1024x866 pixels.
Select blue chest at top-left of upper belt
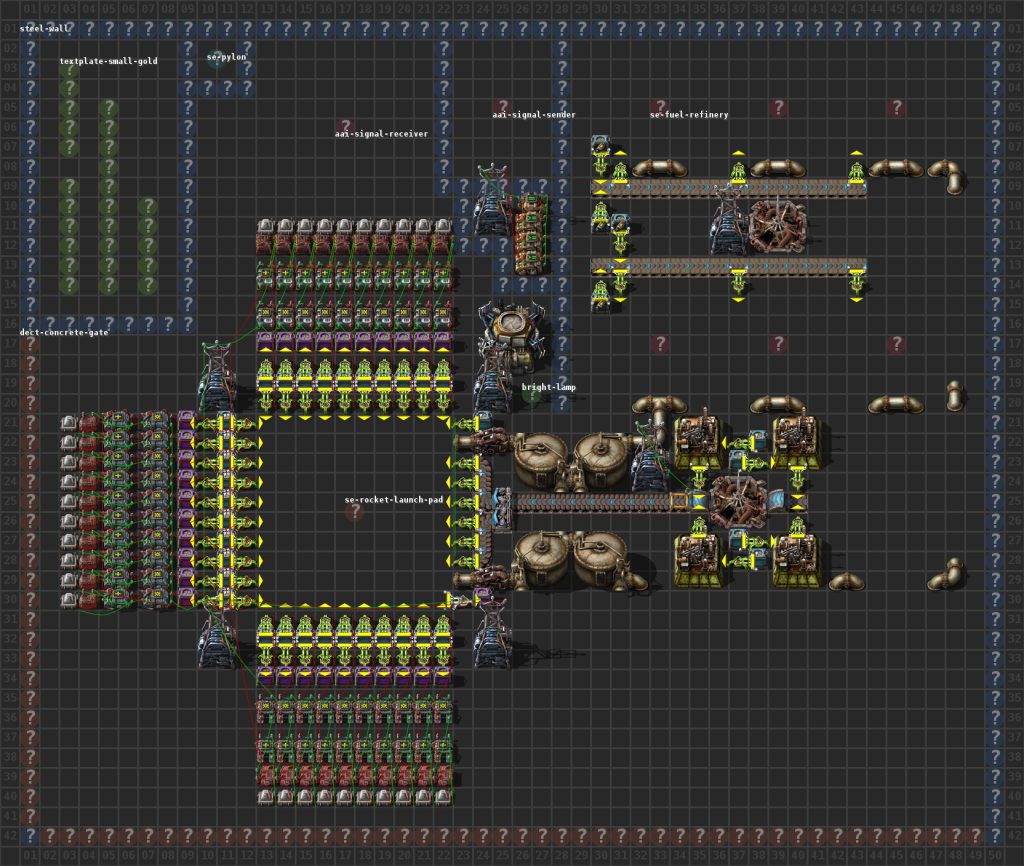600,144
